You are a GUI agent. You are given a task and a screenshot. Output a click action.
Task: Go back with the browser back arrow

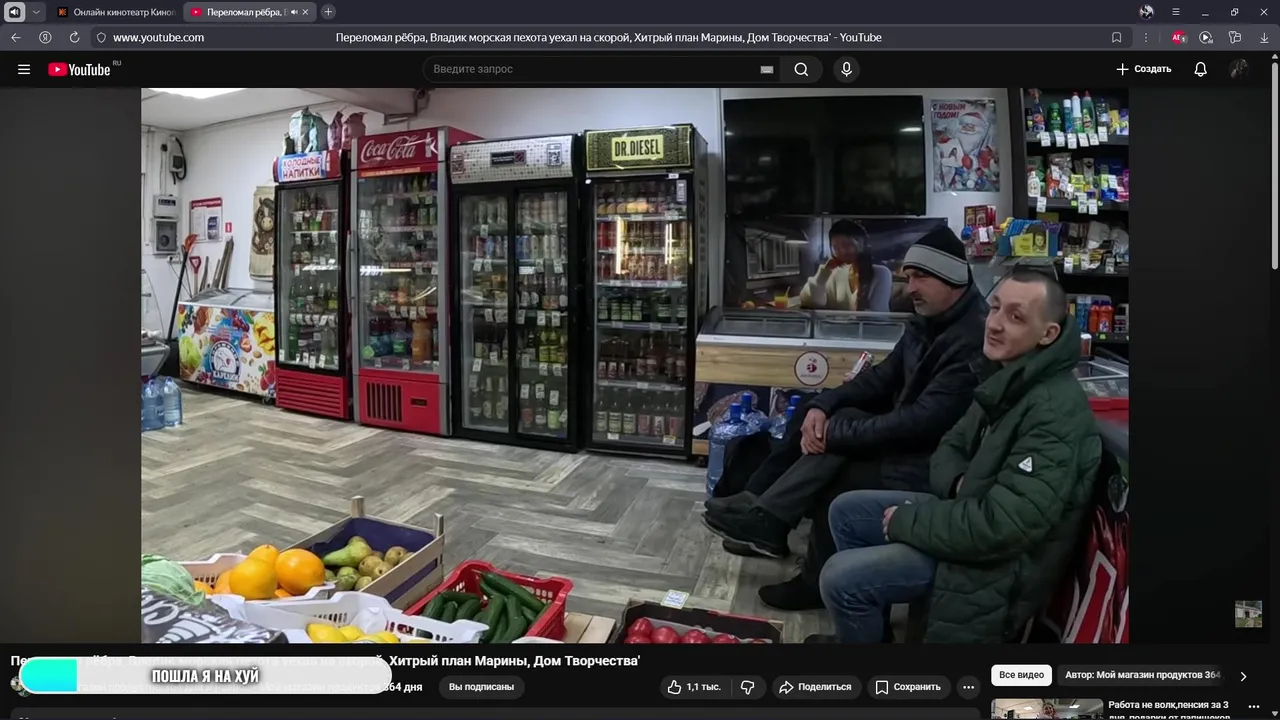click(16, 37)
